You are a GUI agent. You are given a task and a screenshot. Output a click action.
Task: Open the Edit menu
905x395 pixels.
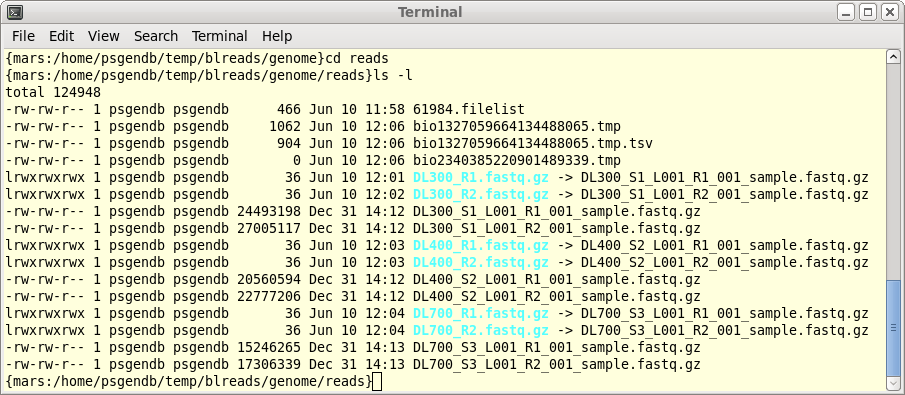pyautogui.click(x=61, y=36)
